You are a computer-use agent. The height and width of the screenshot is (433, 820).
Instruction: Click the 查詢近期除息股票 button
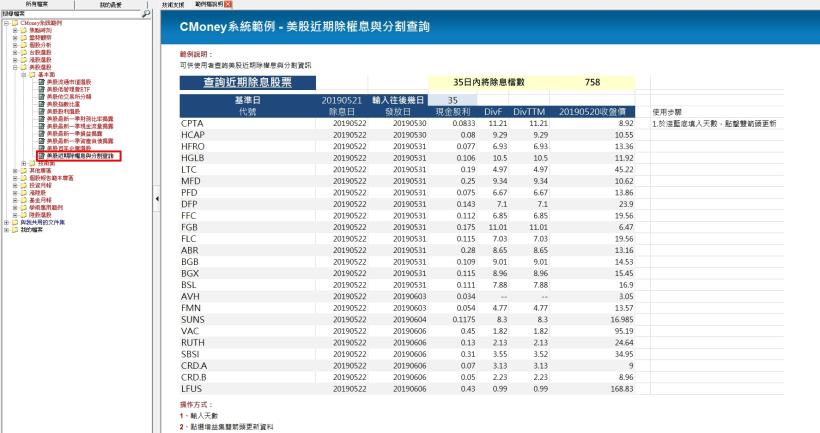pyautogui.click(x=247, y=83)
